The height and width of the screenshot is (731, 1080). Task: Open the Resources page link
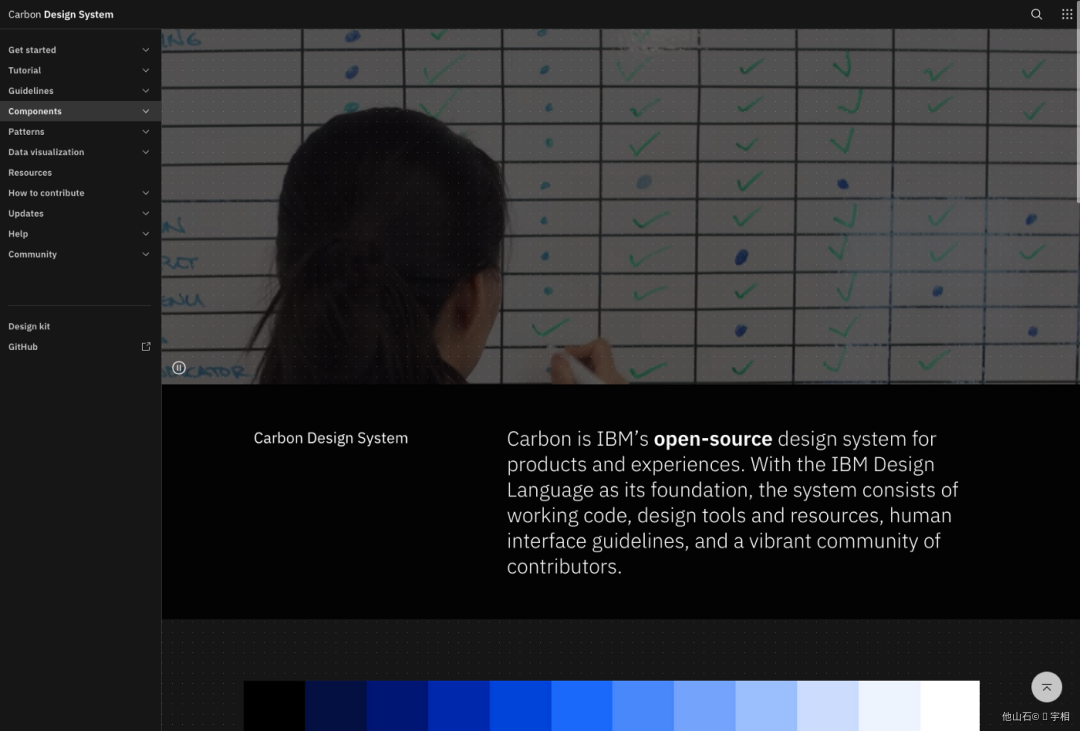pos(81,172)
